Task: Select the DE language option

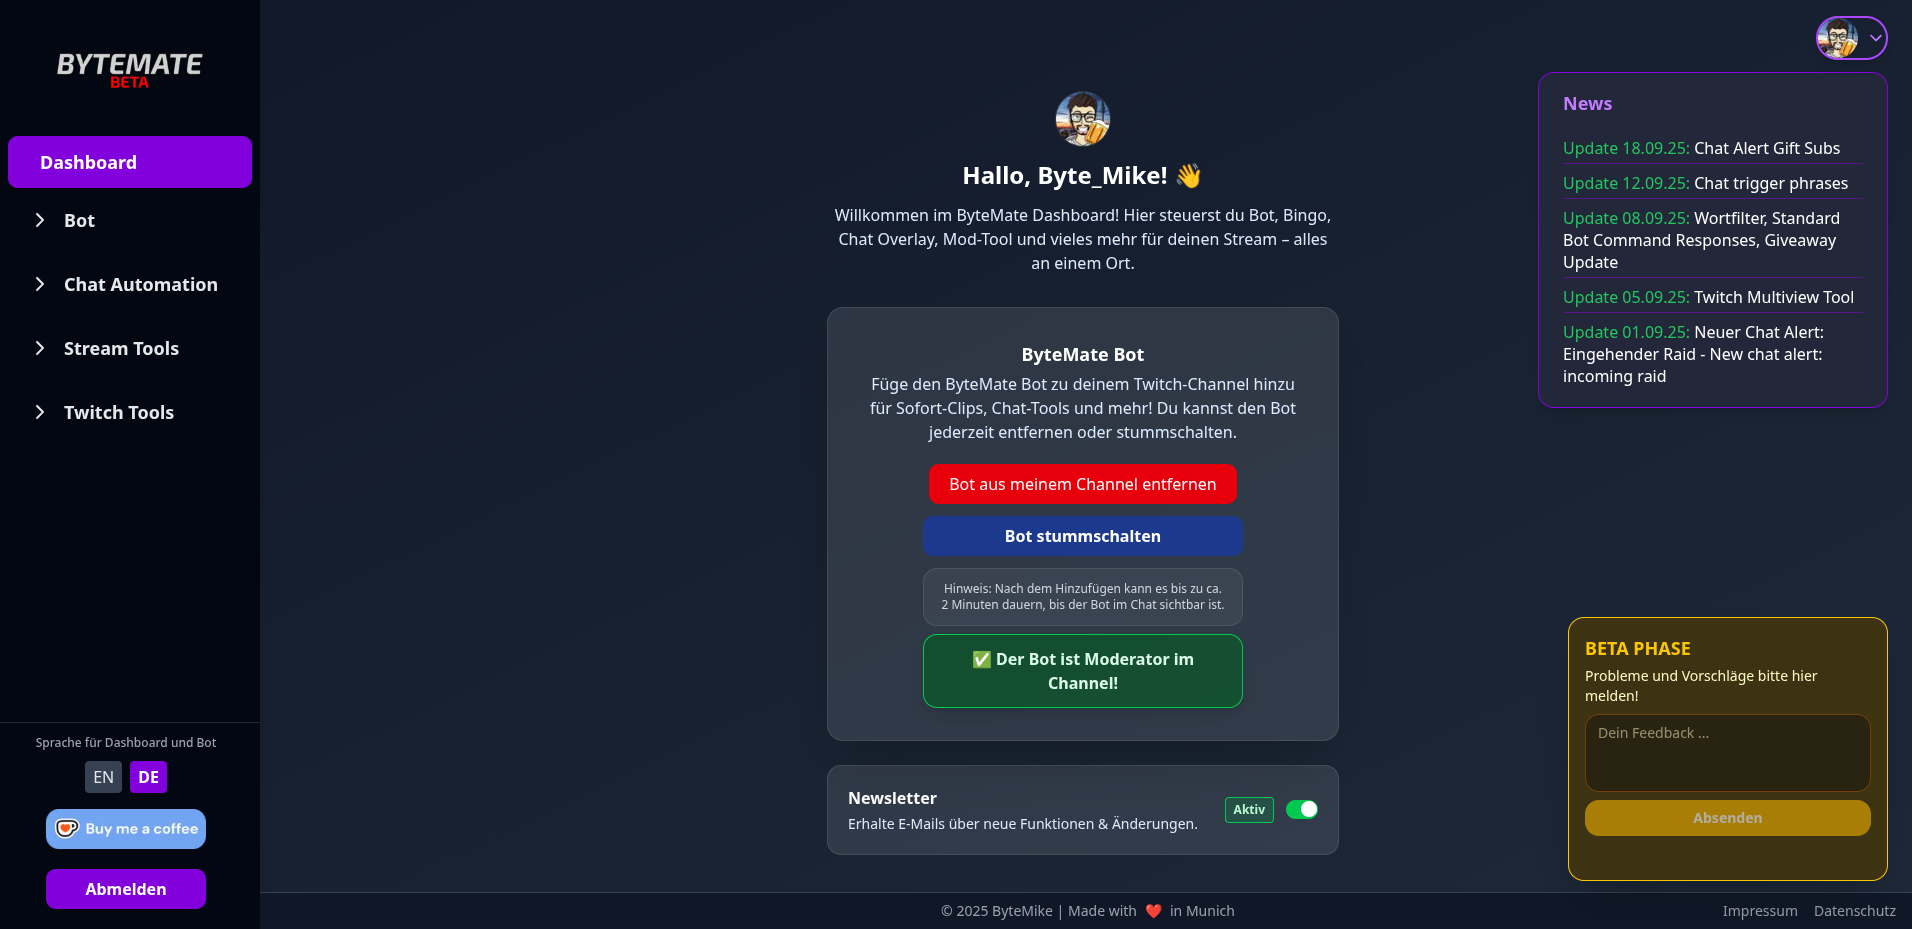Action: pos(148,777)
